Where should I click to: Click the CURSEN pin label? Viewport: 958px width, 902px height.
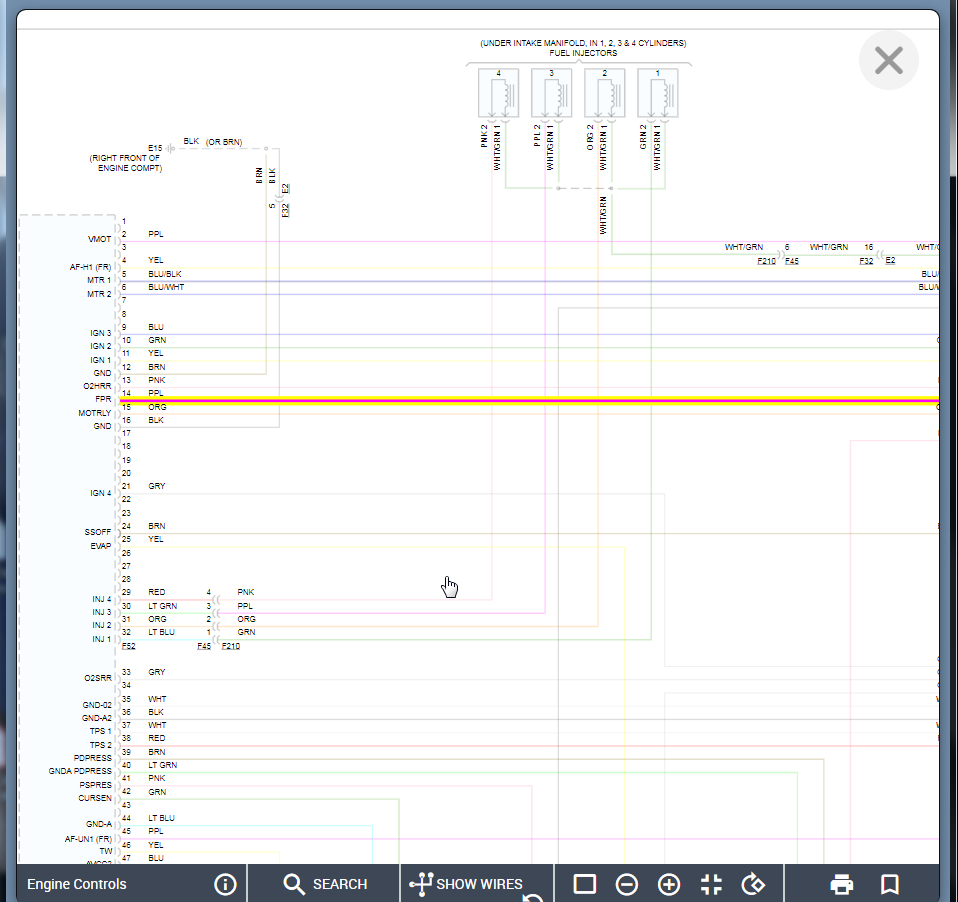pyautogui.click(x=95, y=798)
